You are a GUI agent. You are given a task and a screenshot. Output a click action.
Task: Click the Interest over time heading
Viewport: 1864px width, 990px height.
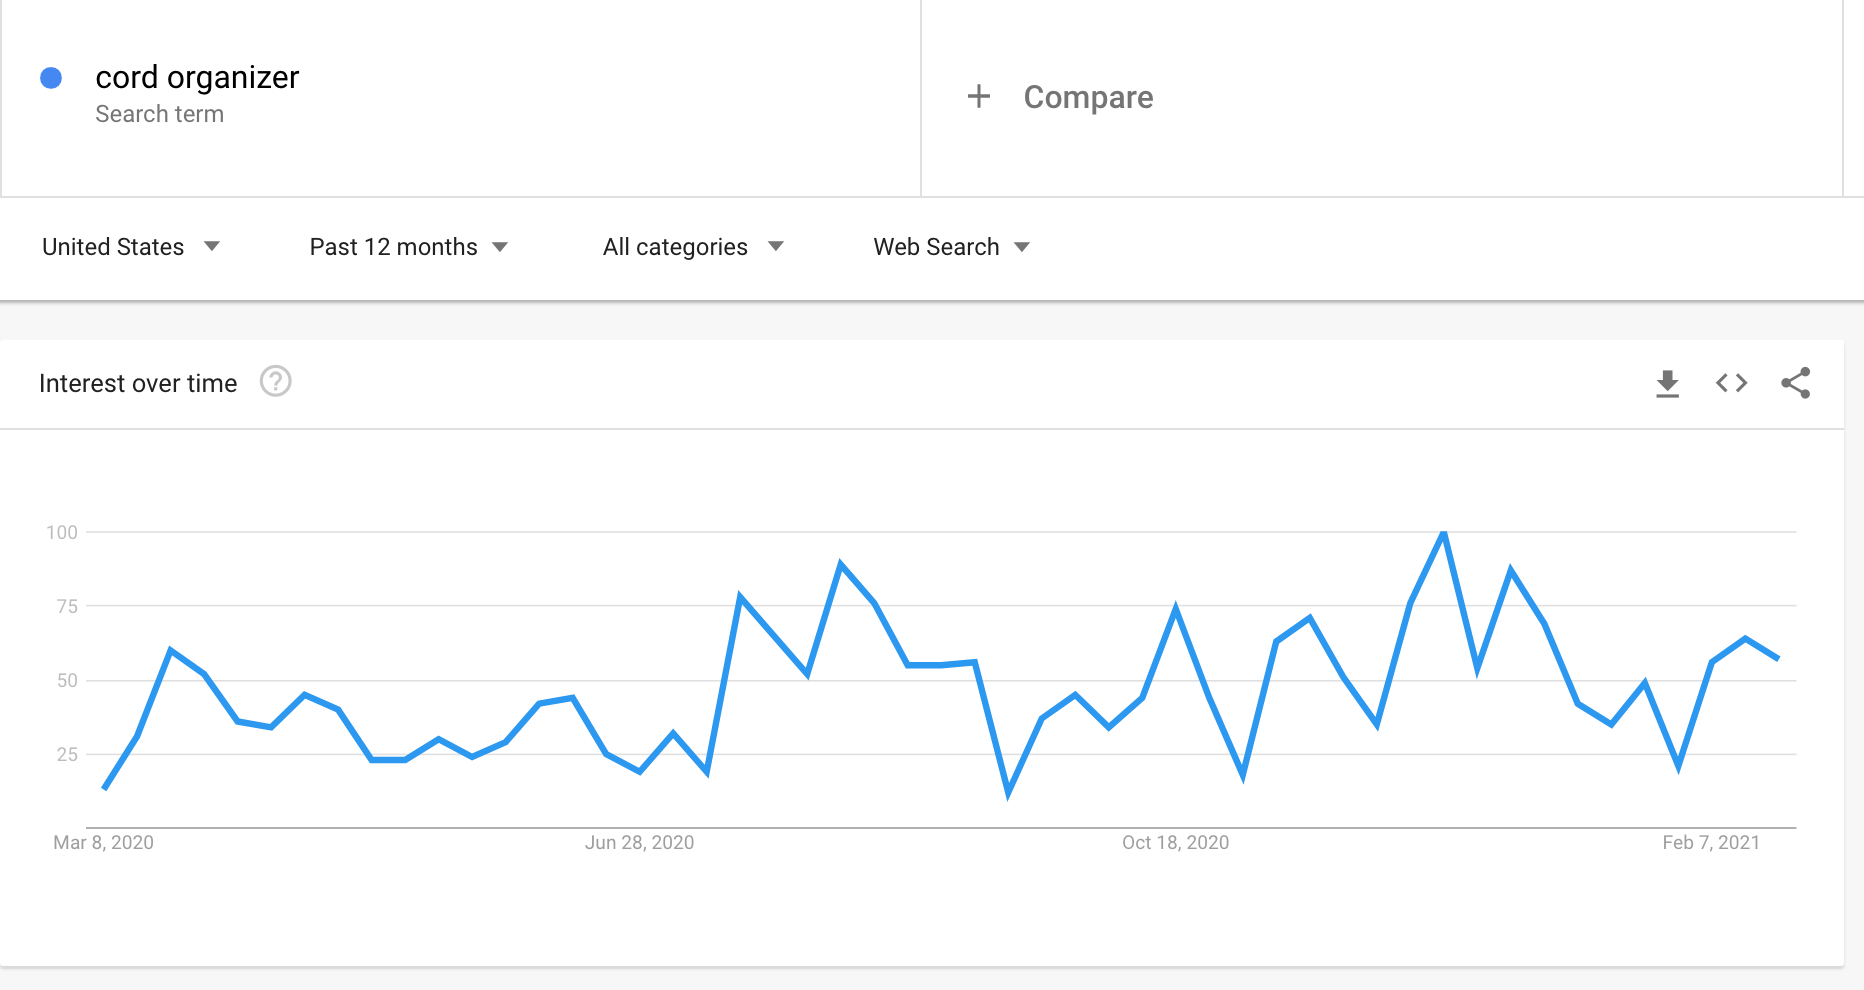tap(138, 383)
